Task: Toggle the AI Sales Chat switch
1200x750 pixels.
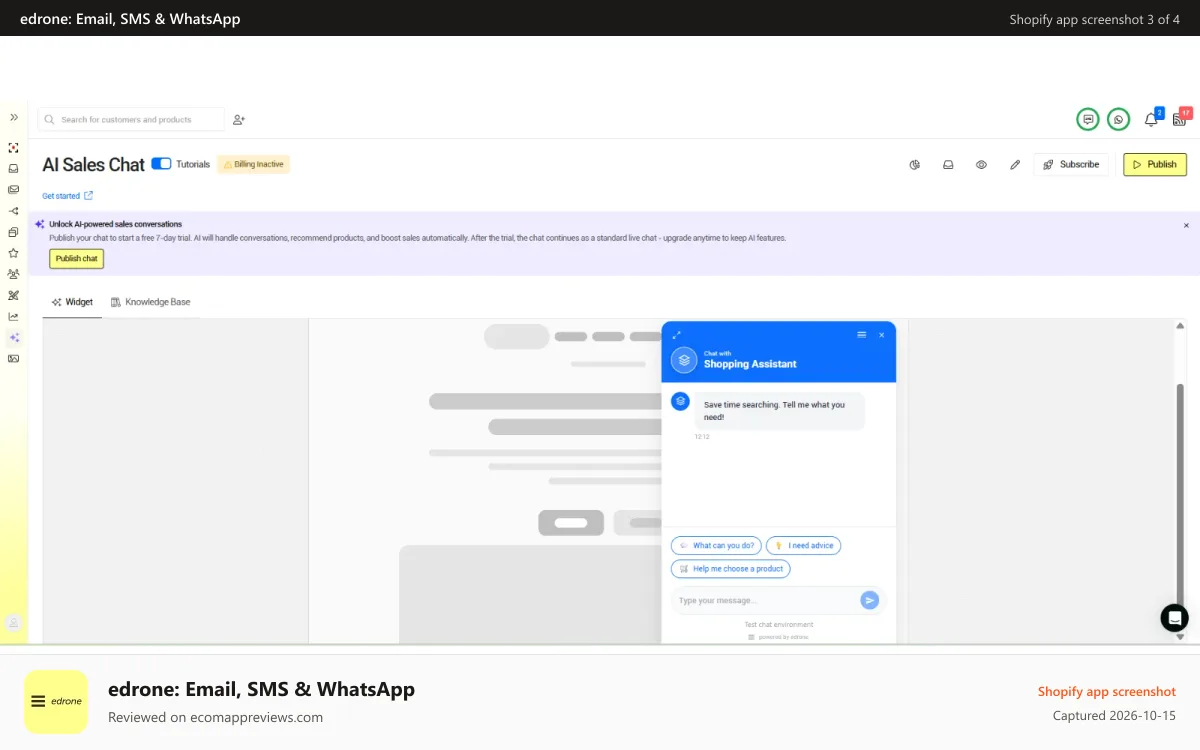Action: (161, 164)
